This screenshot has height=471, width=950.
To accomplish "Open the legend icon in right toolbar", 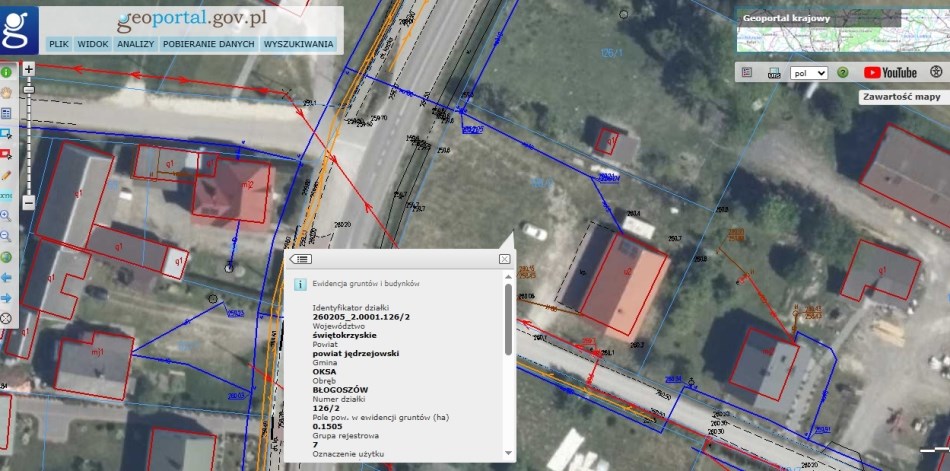I will pos(746,73).
